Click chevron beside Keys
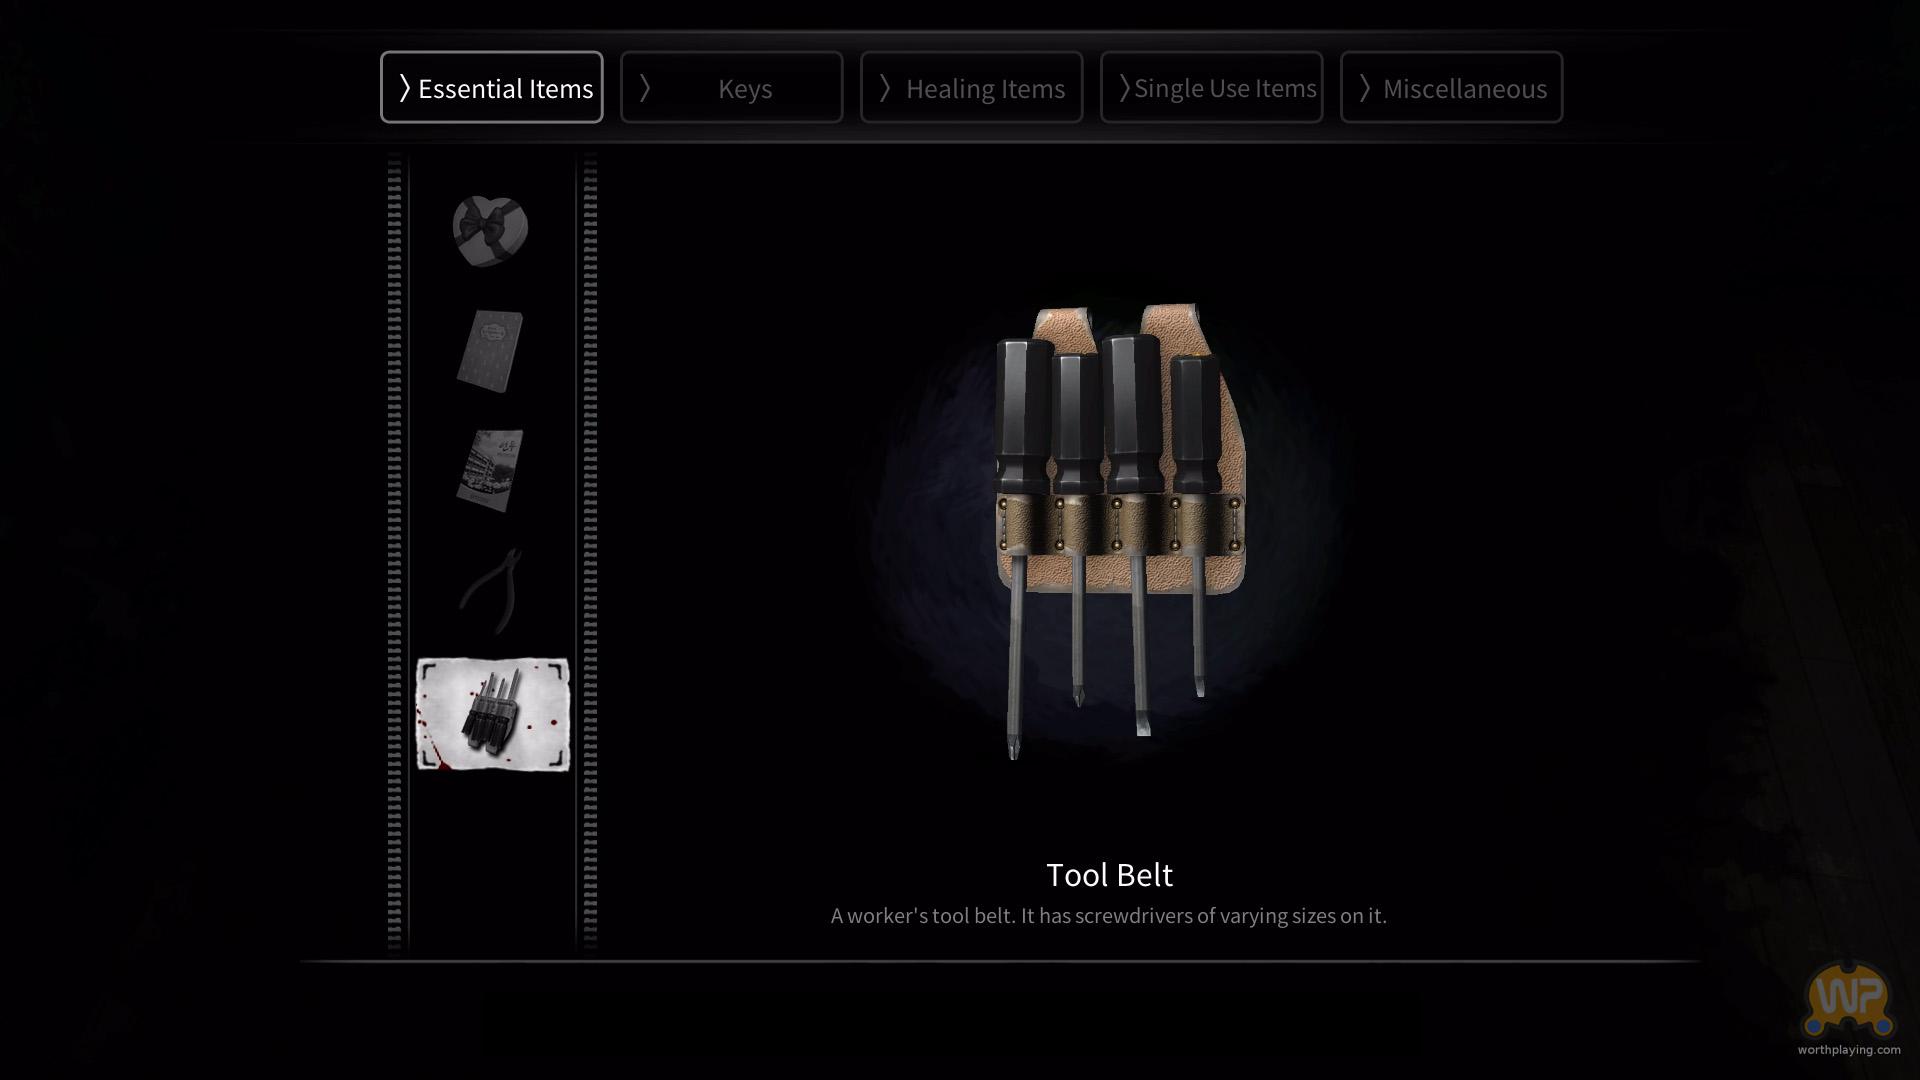The width and height of the screenshot is (1920, 1080). (645, 88)
